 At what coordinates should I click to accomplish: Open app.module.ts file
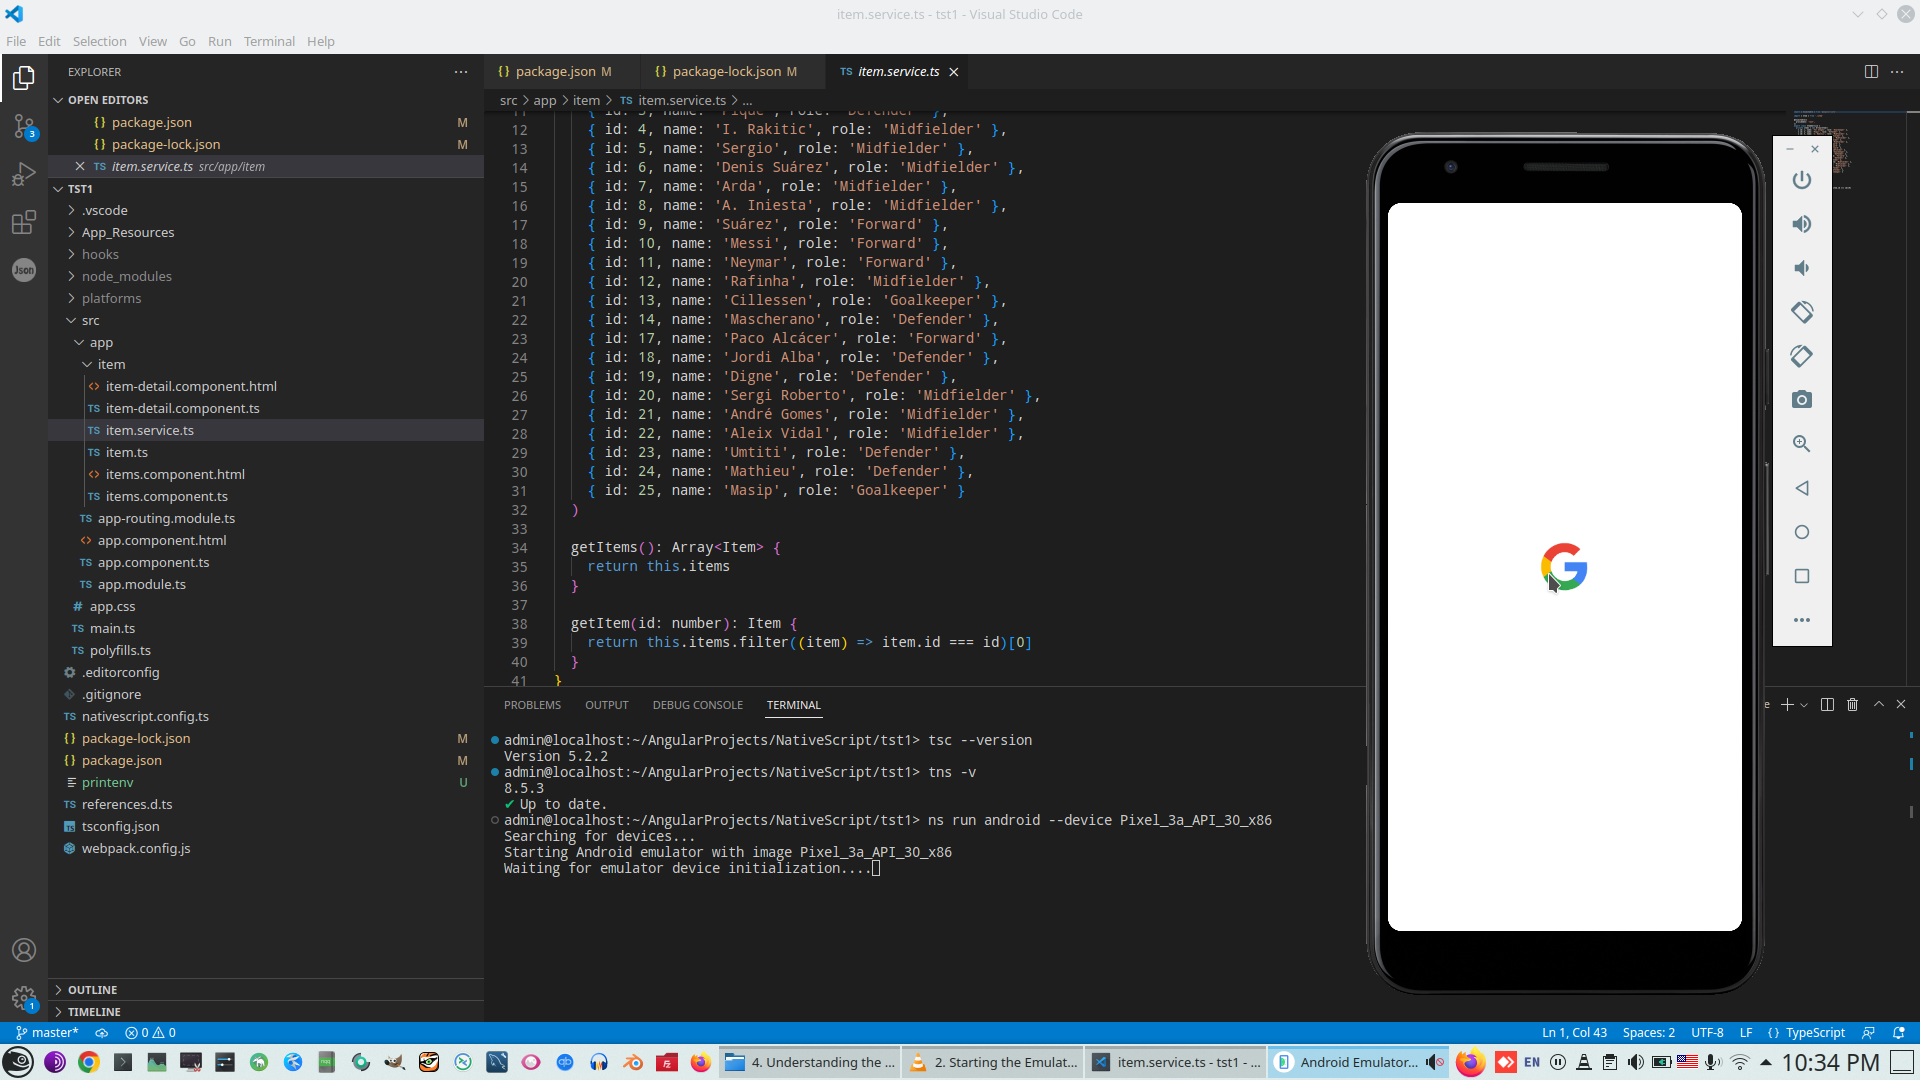pyautogui.click(x=141, y=584)
